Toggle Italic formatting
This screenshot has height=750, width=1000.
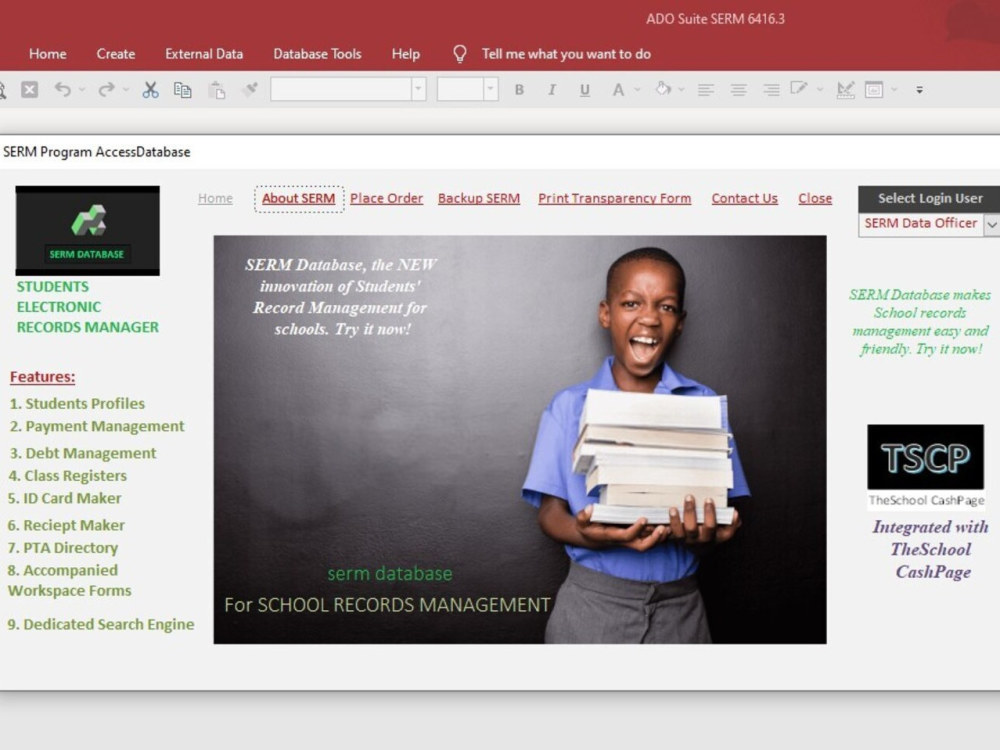point(552,90)
